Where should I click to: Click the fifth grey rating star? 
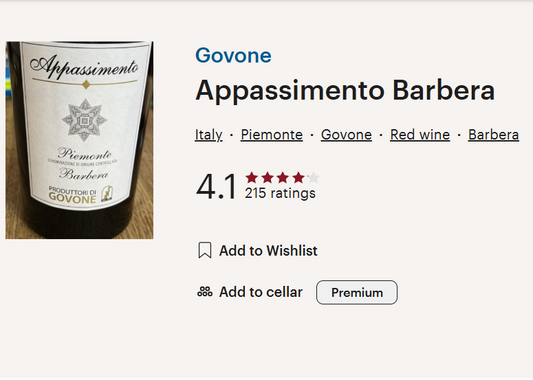pyautogui.click(x=314, y=177)
